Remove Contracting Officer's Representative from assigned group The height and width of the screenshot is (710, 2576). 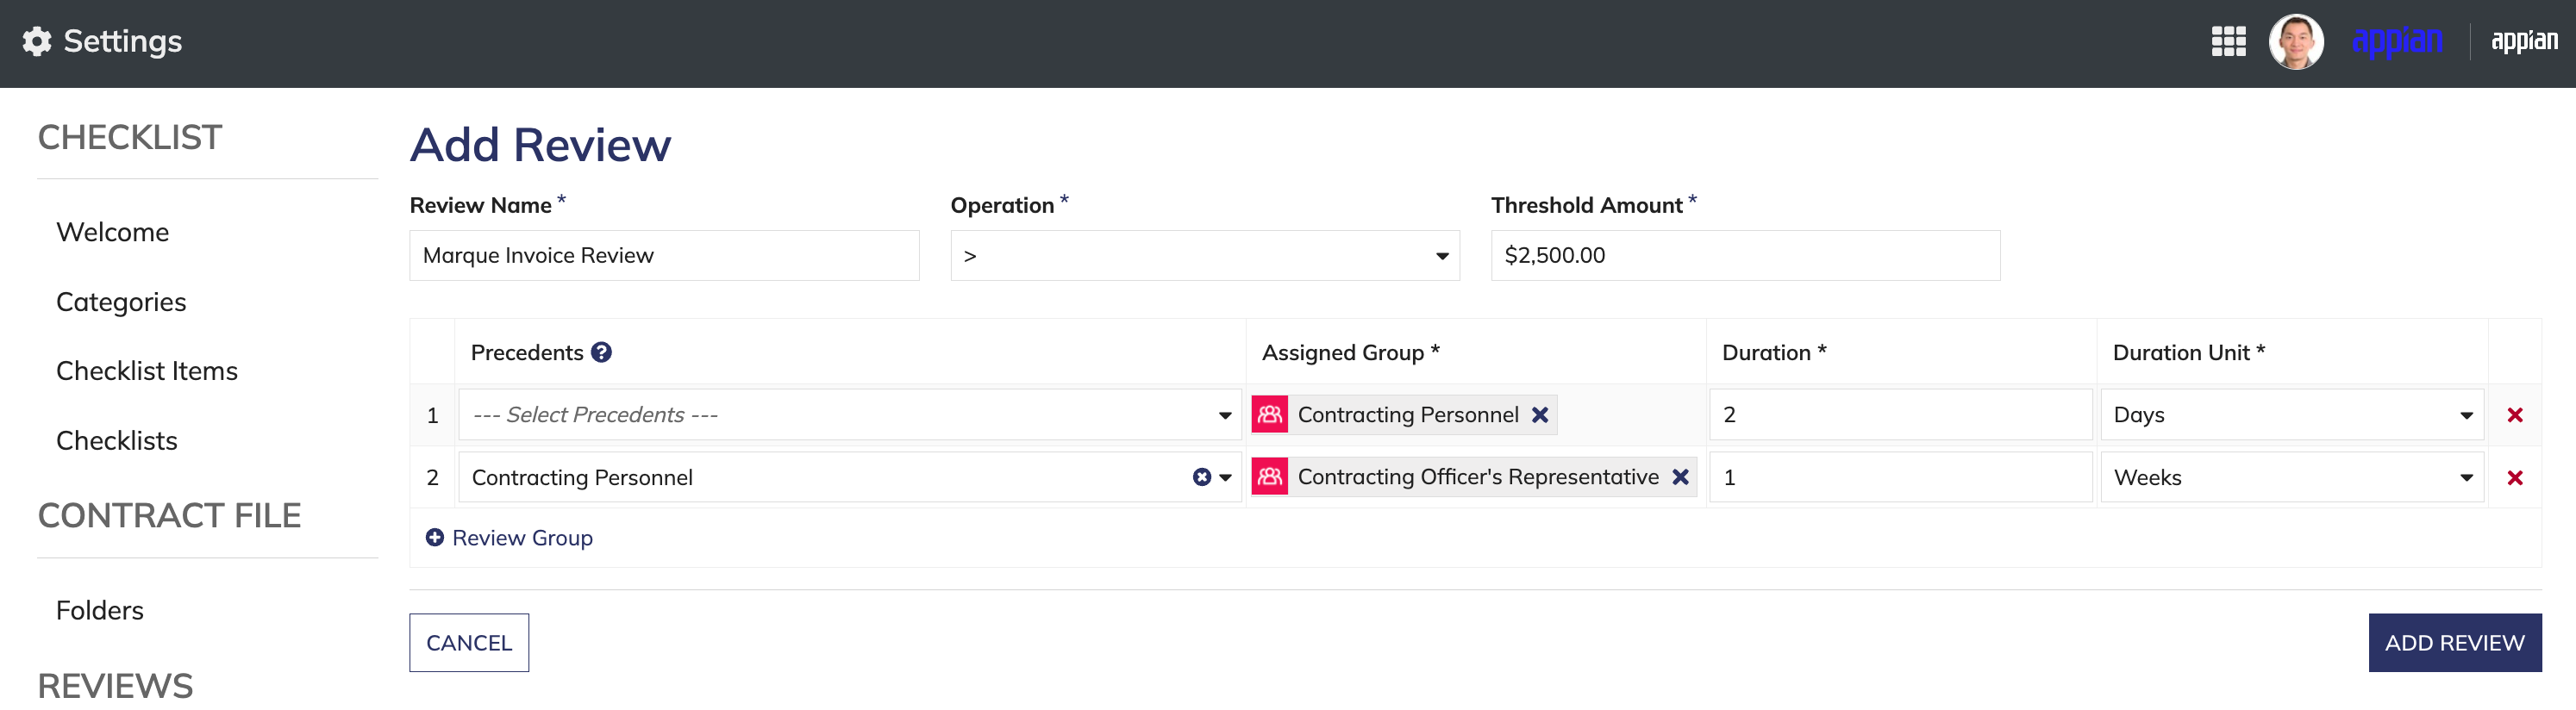click(1680, 477)
